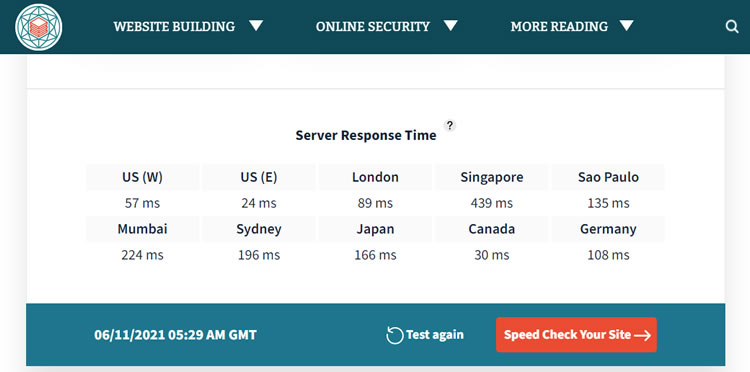Click the Test again link
The width and height of the screenshot is (750, 372).
435,335
